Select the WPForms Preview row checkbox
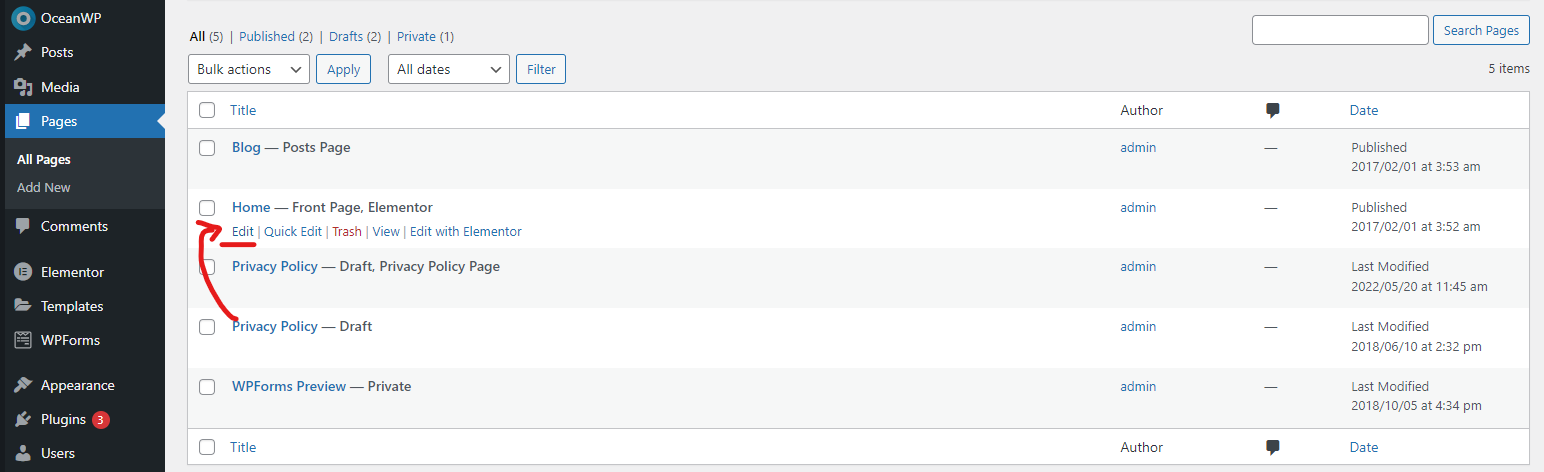1544x472 pixels. point(207,387)
